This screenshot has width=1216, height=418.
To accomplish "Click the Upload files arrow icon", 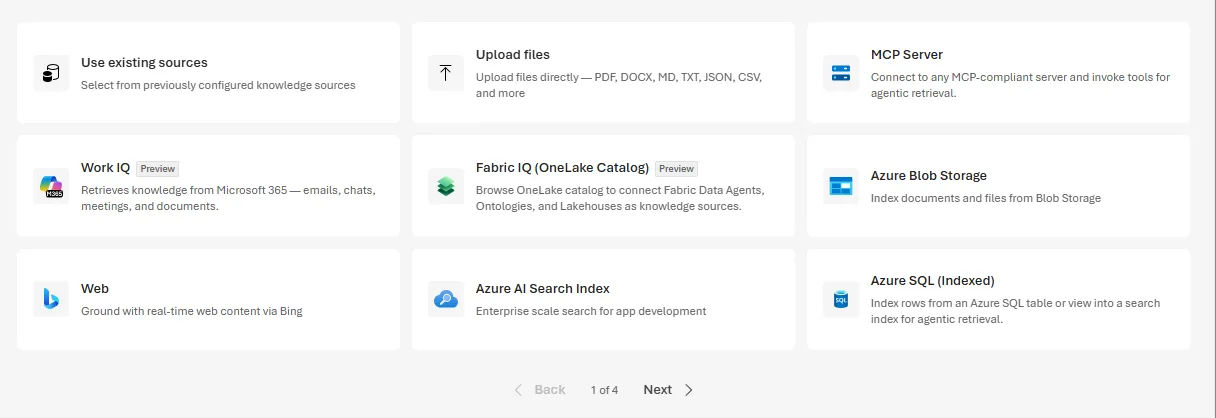I will (446, 73).
